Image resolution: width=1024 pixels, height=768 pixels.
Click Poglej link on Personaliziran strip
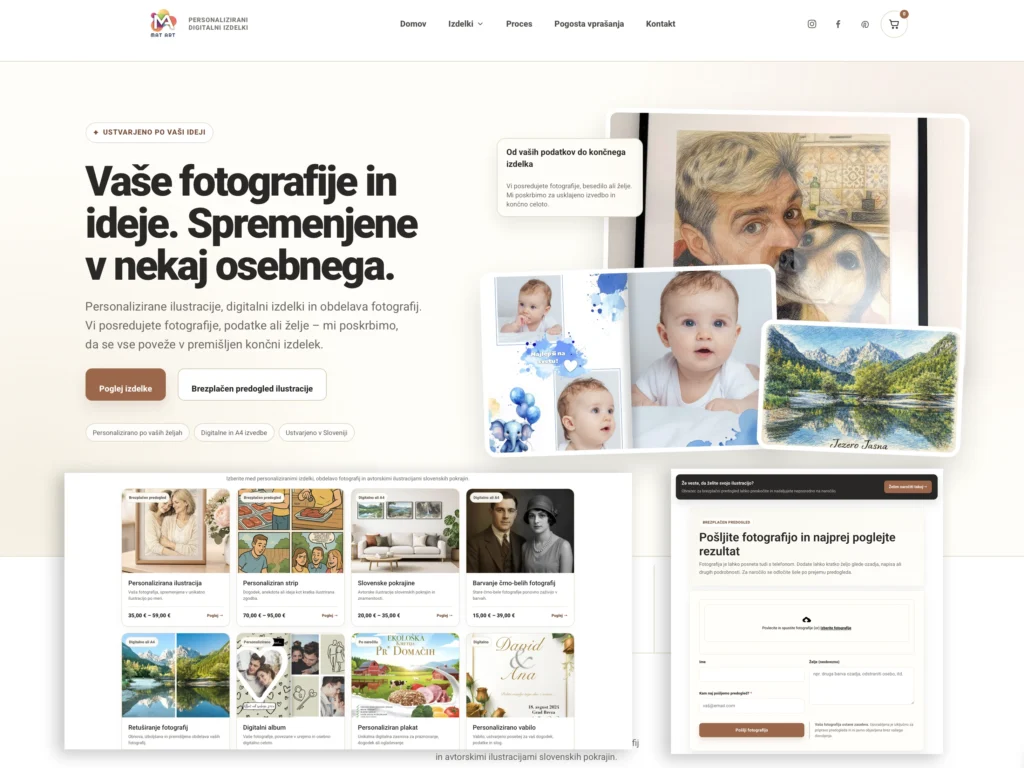pyautogui.click(x=330, y=615)
